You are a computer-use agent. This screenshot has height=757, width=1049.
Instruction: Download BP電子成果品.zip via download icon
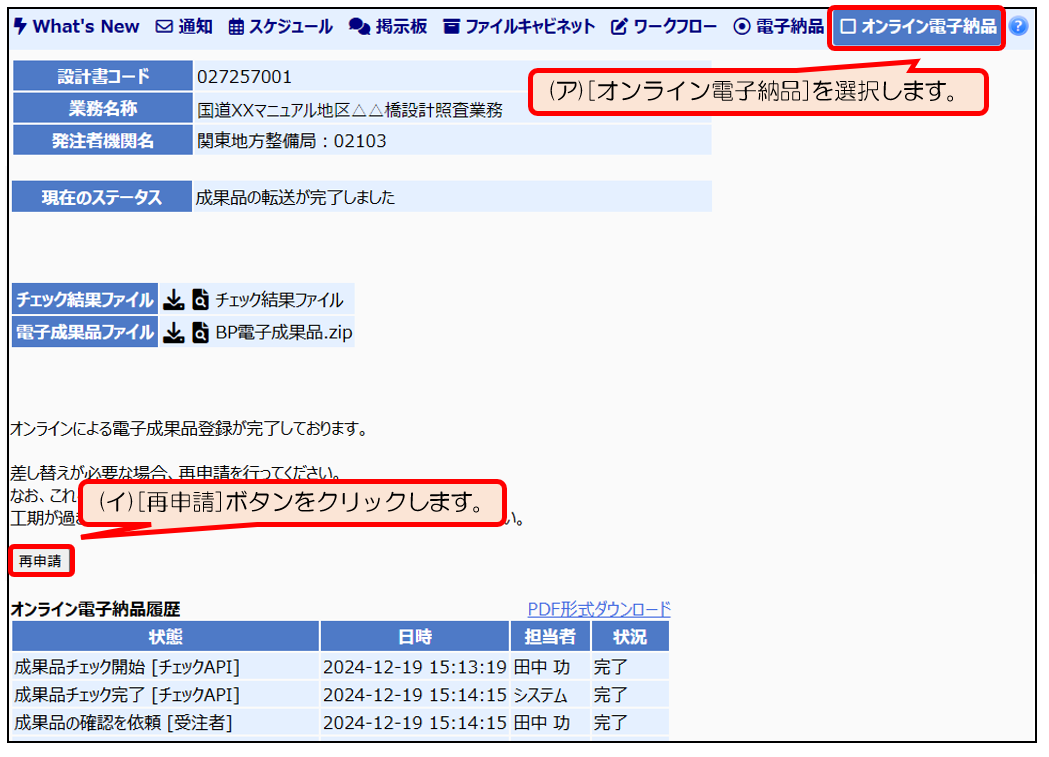[174, 333]
